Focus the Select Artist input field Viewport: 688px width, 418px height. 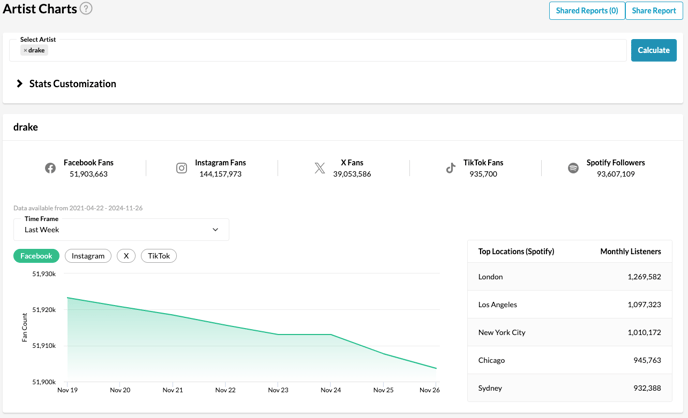[x=318, y=50]
